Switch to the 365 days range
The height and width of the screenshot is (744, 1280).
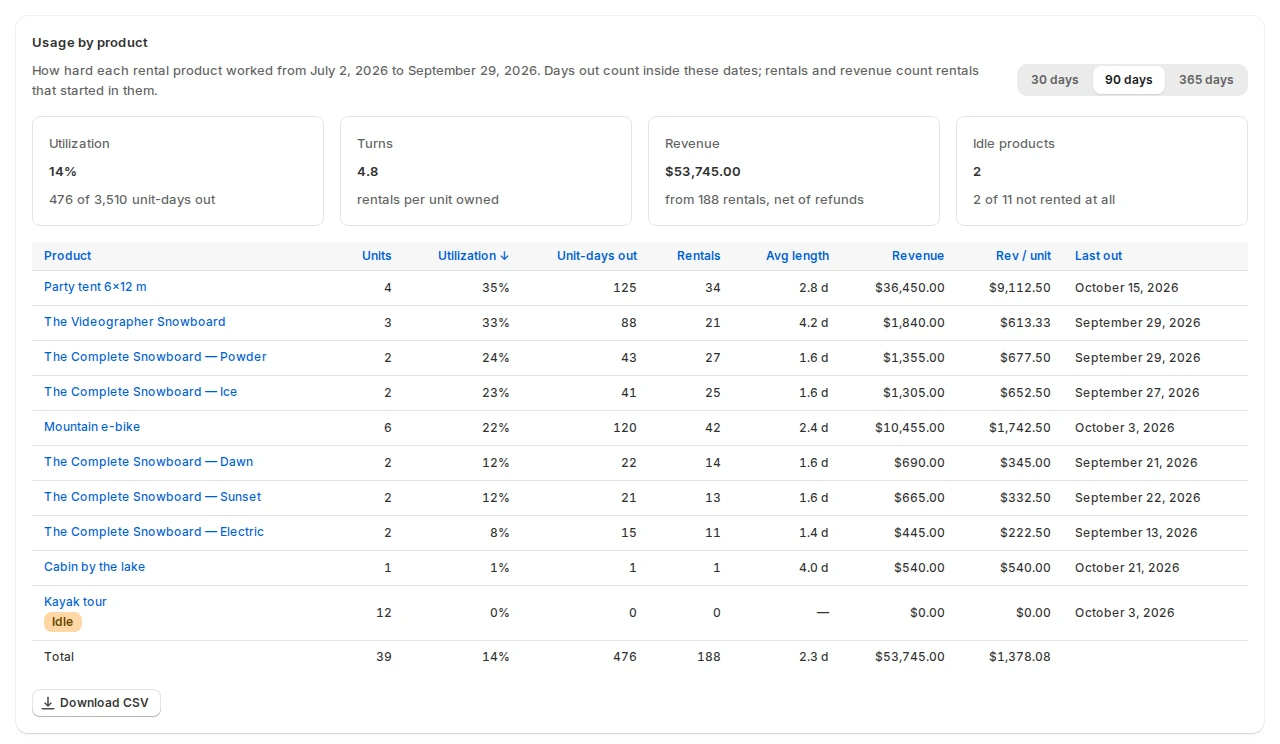click(1206, 80)
